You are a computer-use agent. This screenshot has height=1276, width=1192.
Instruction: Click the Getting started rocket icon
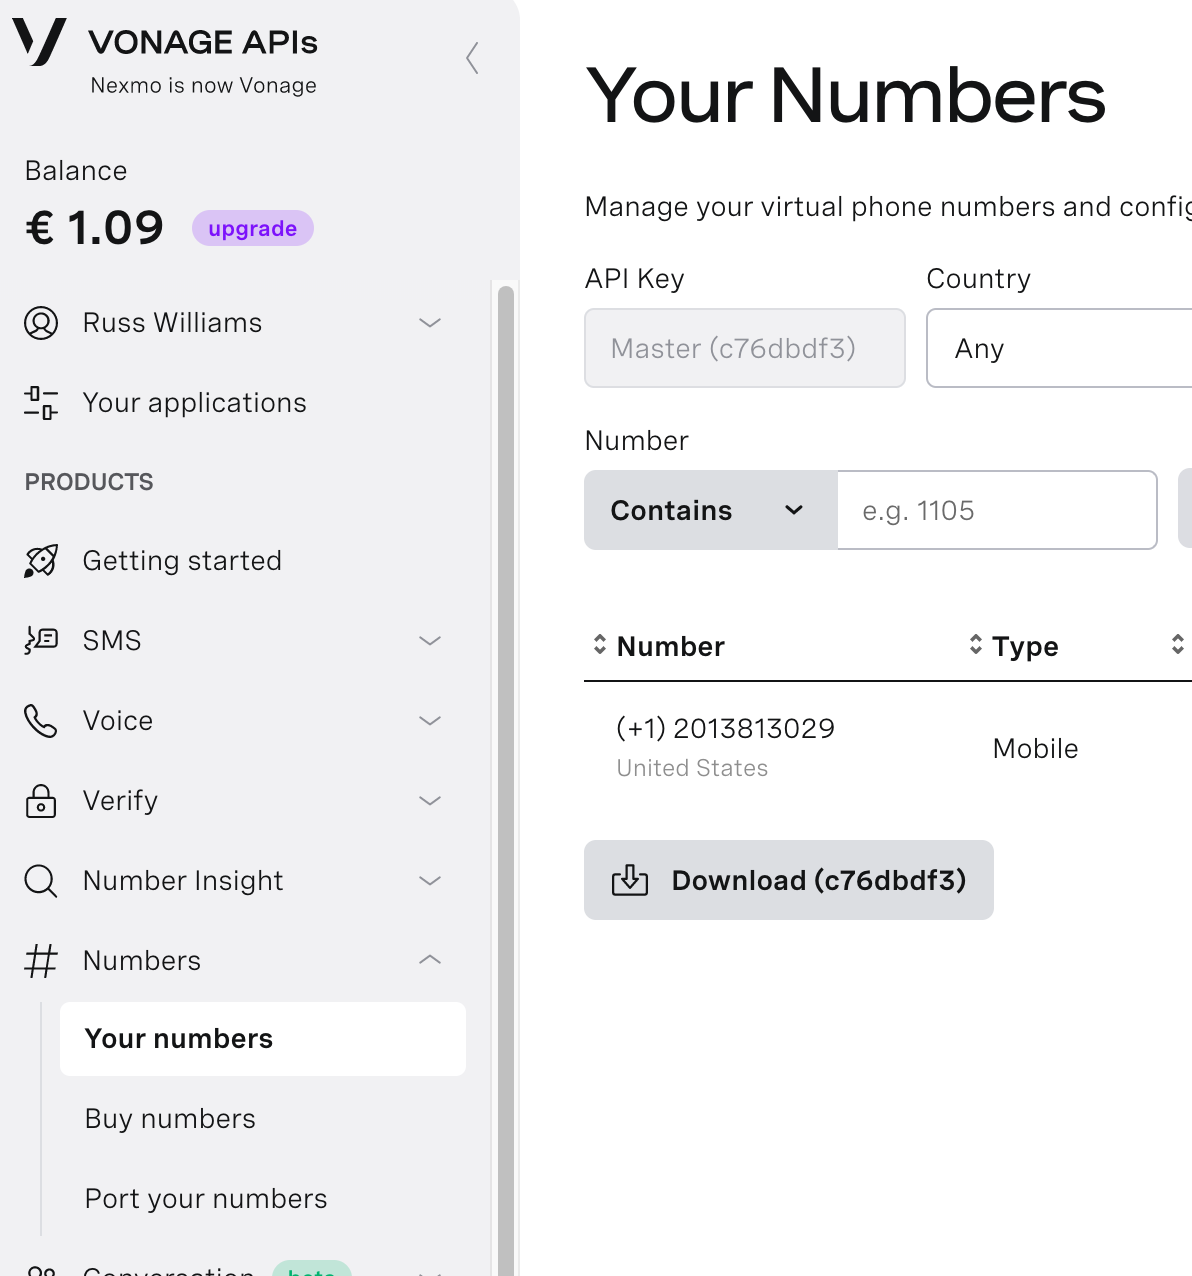click(x=41, y=561)
